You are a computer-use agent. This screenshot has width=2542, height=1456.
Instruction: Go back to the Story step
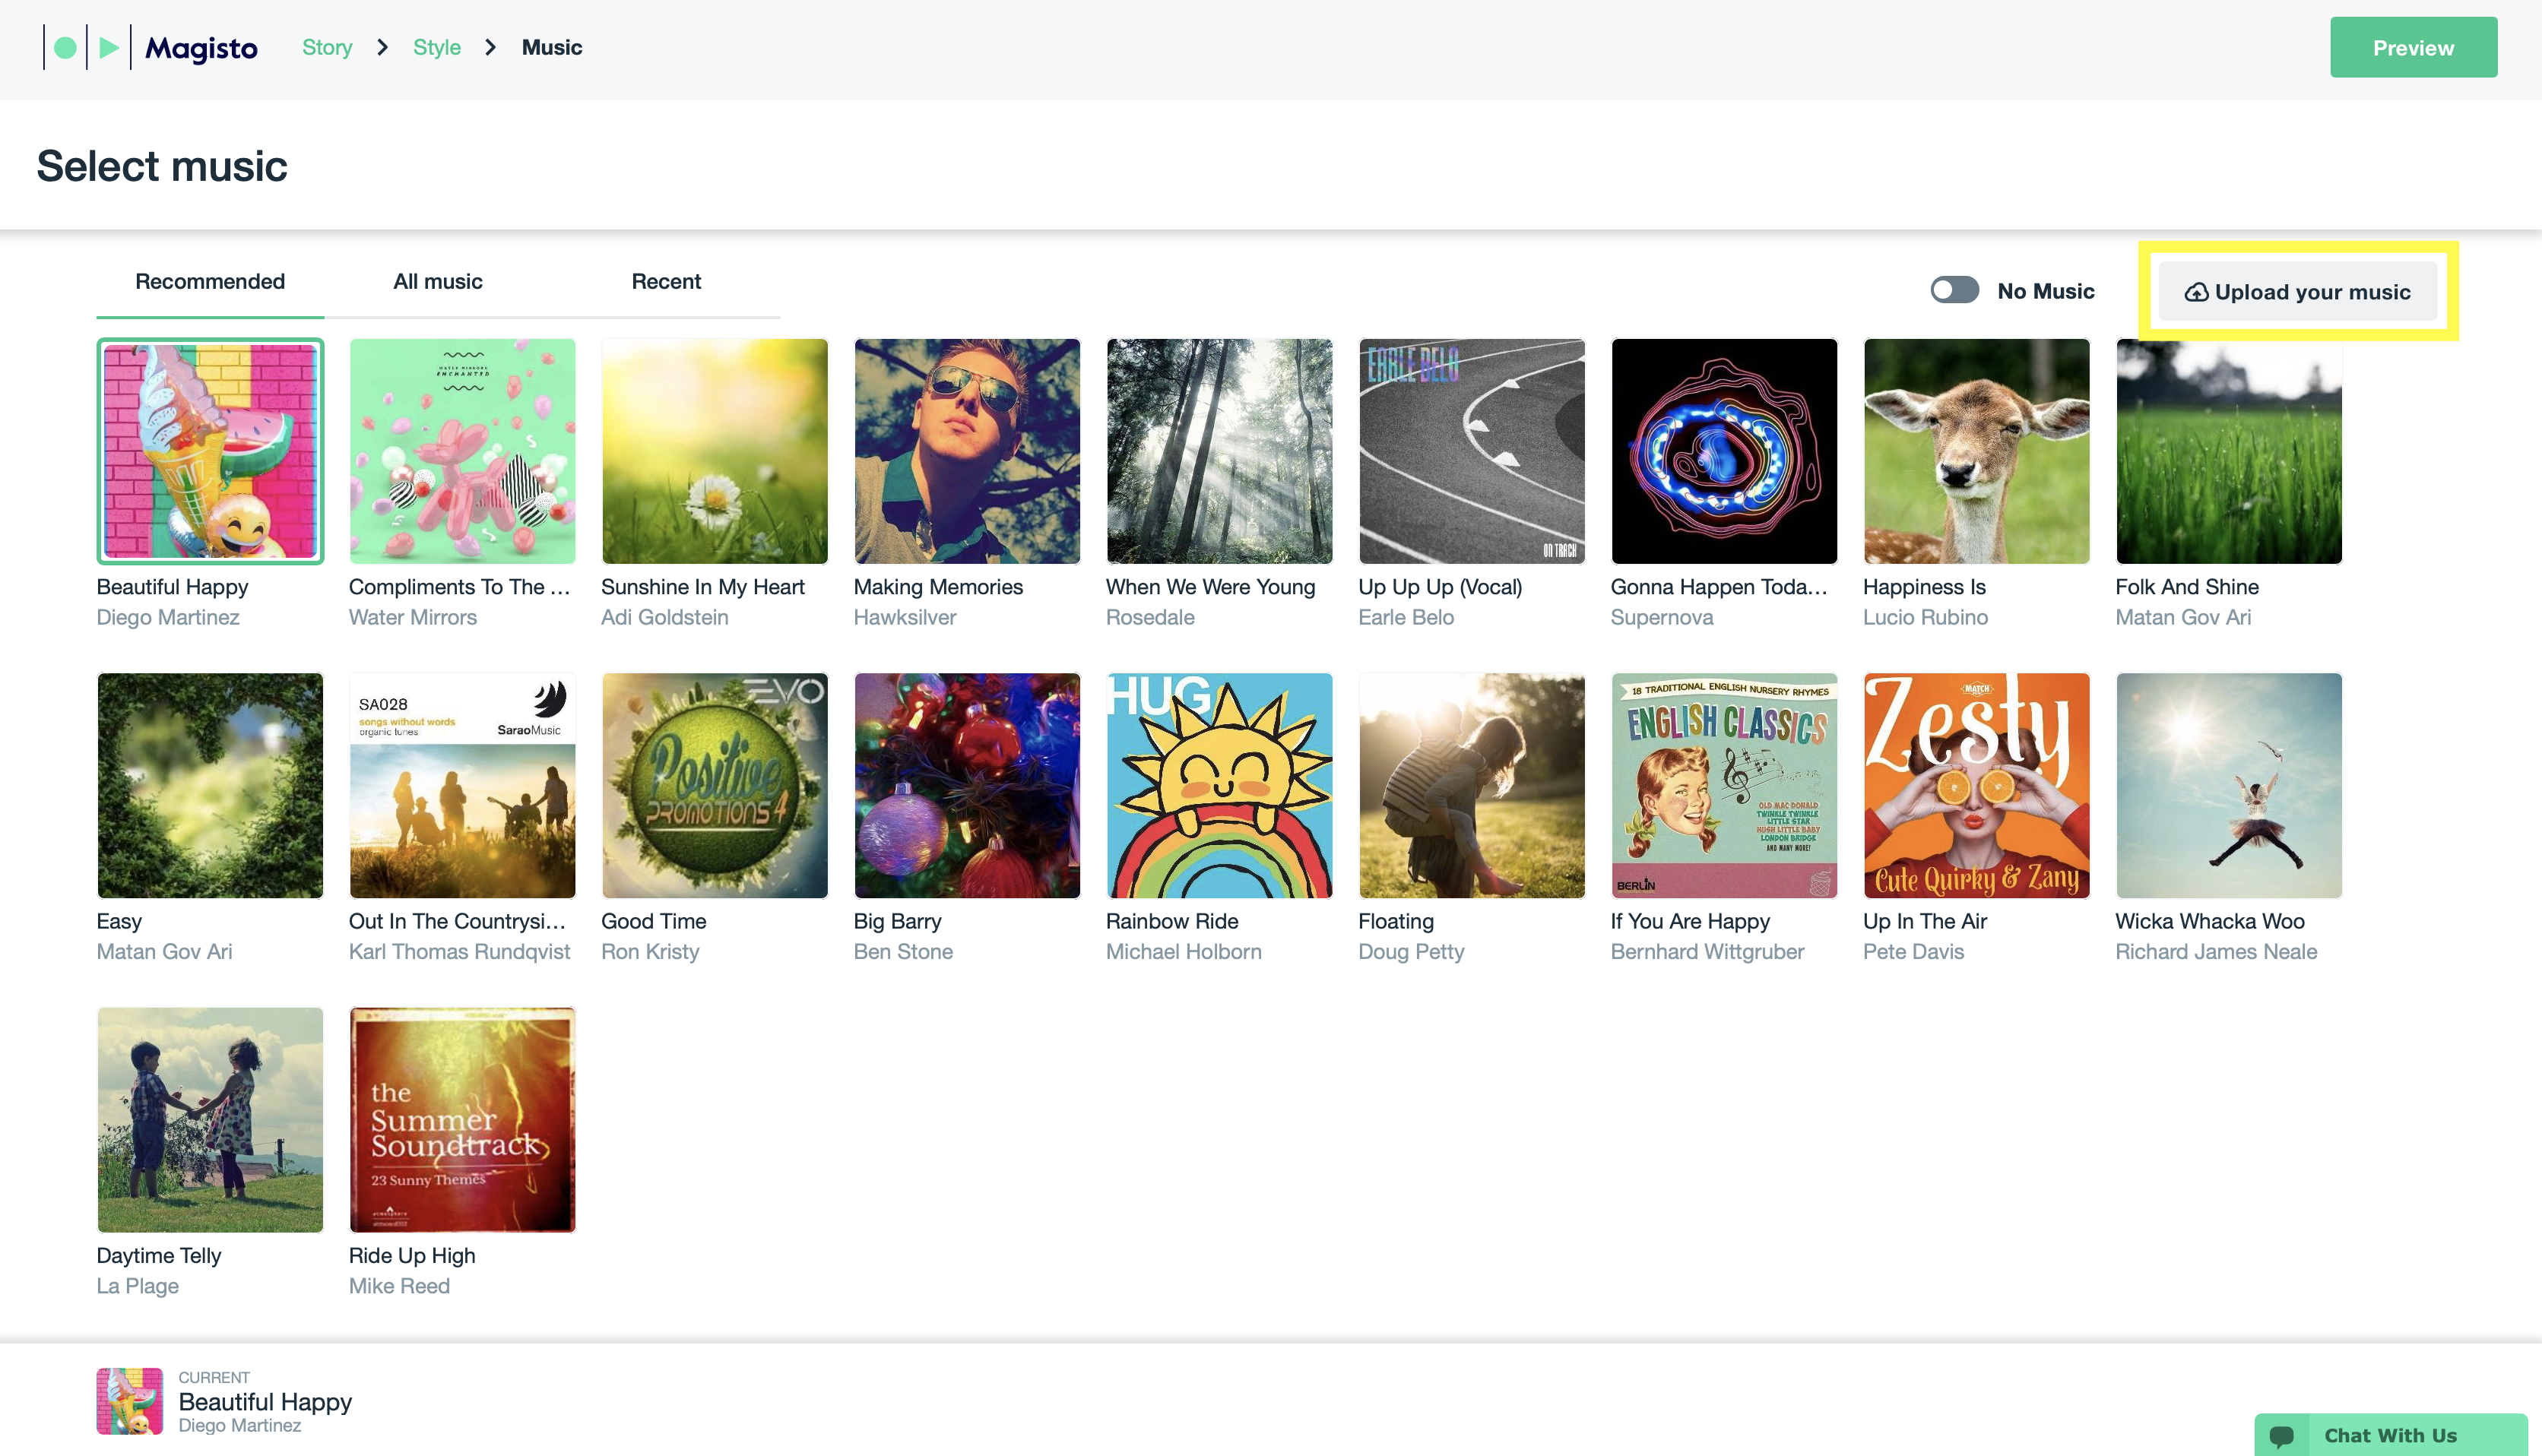point(327,46)
